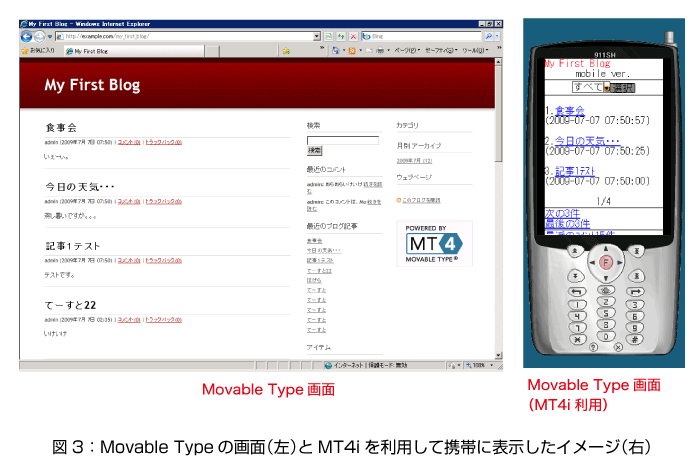Image resolution: width=700 pixels, height=464 pixels.
Task: Click the left arrow on phone d-pad
Action: tap(592, 263)
